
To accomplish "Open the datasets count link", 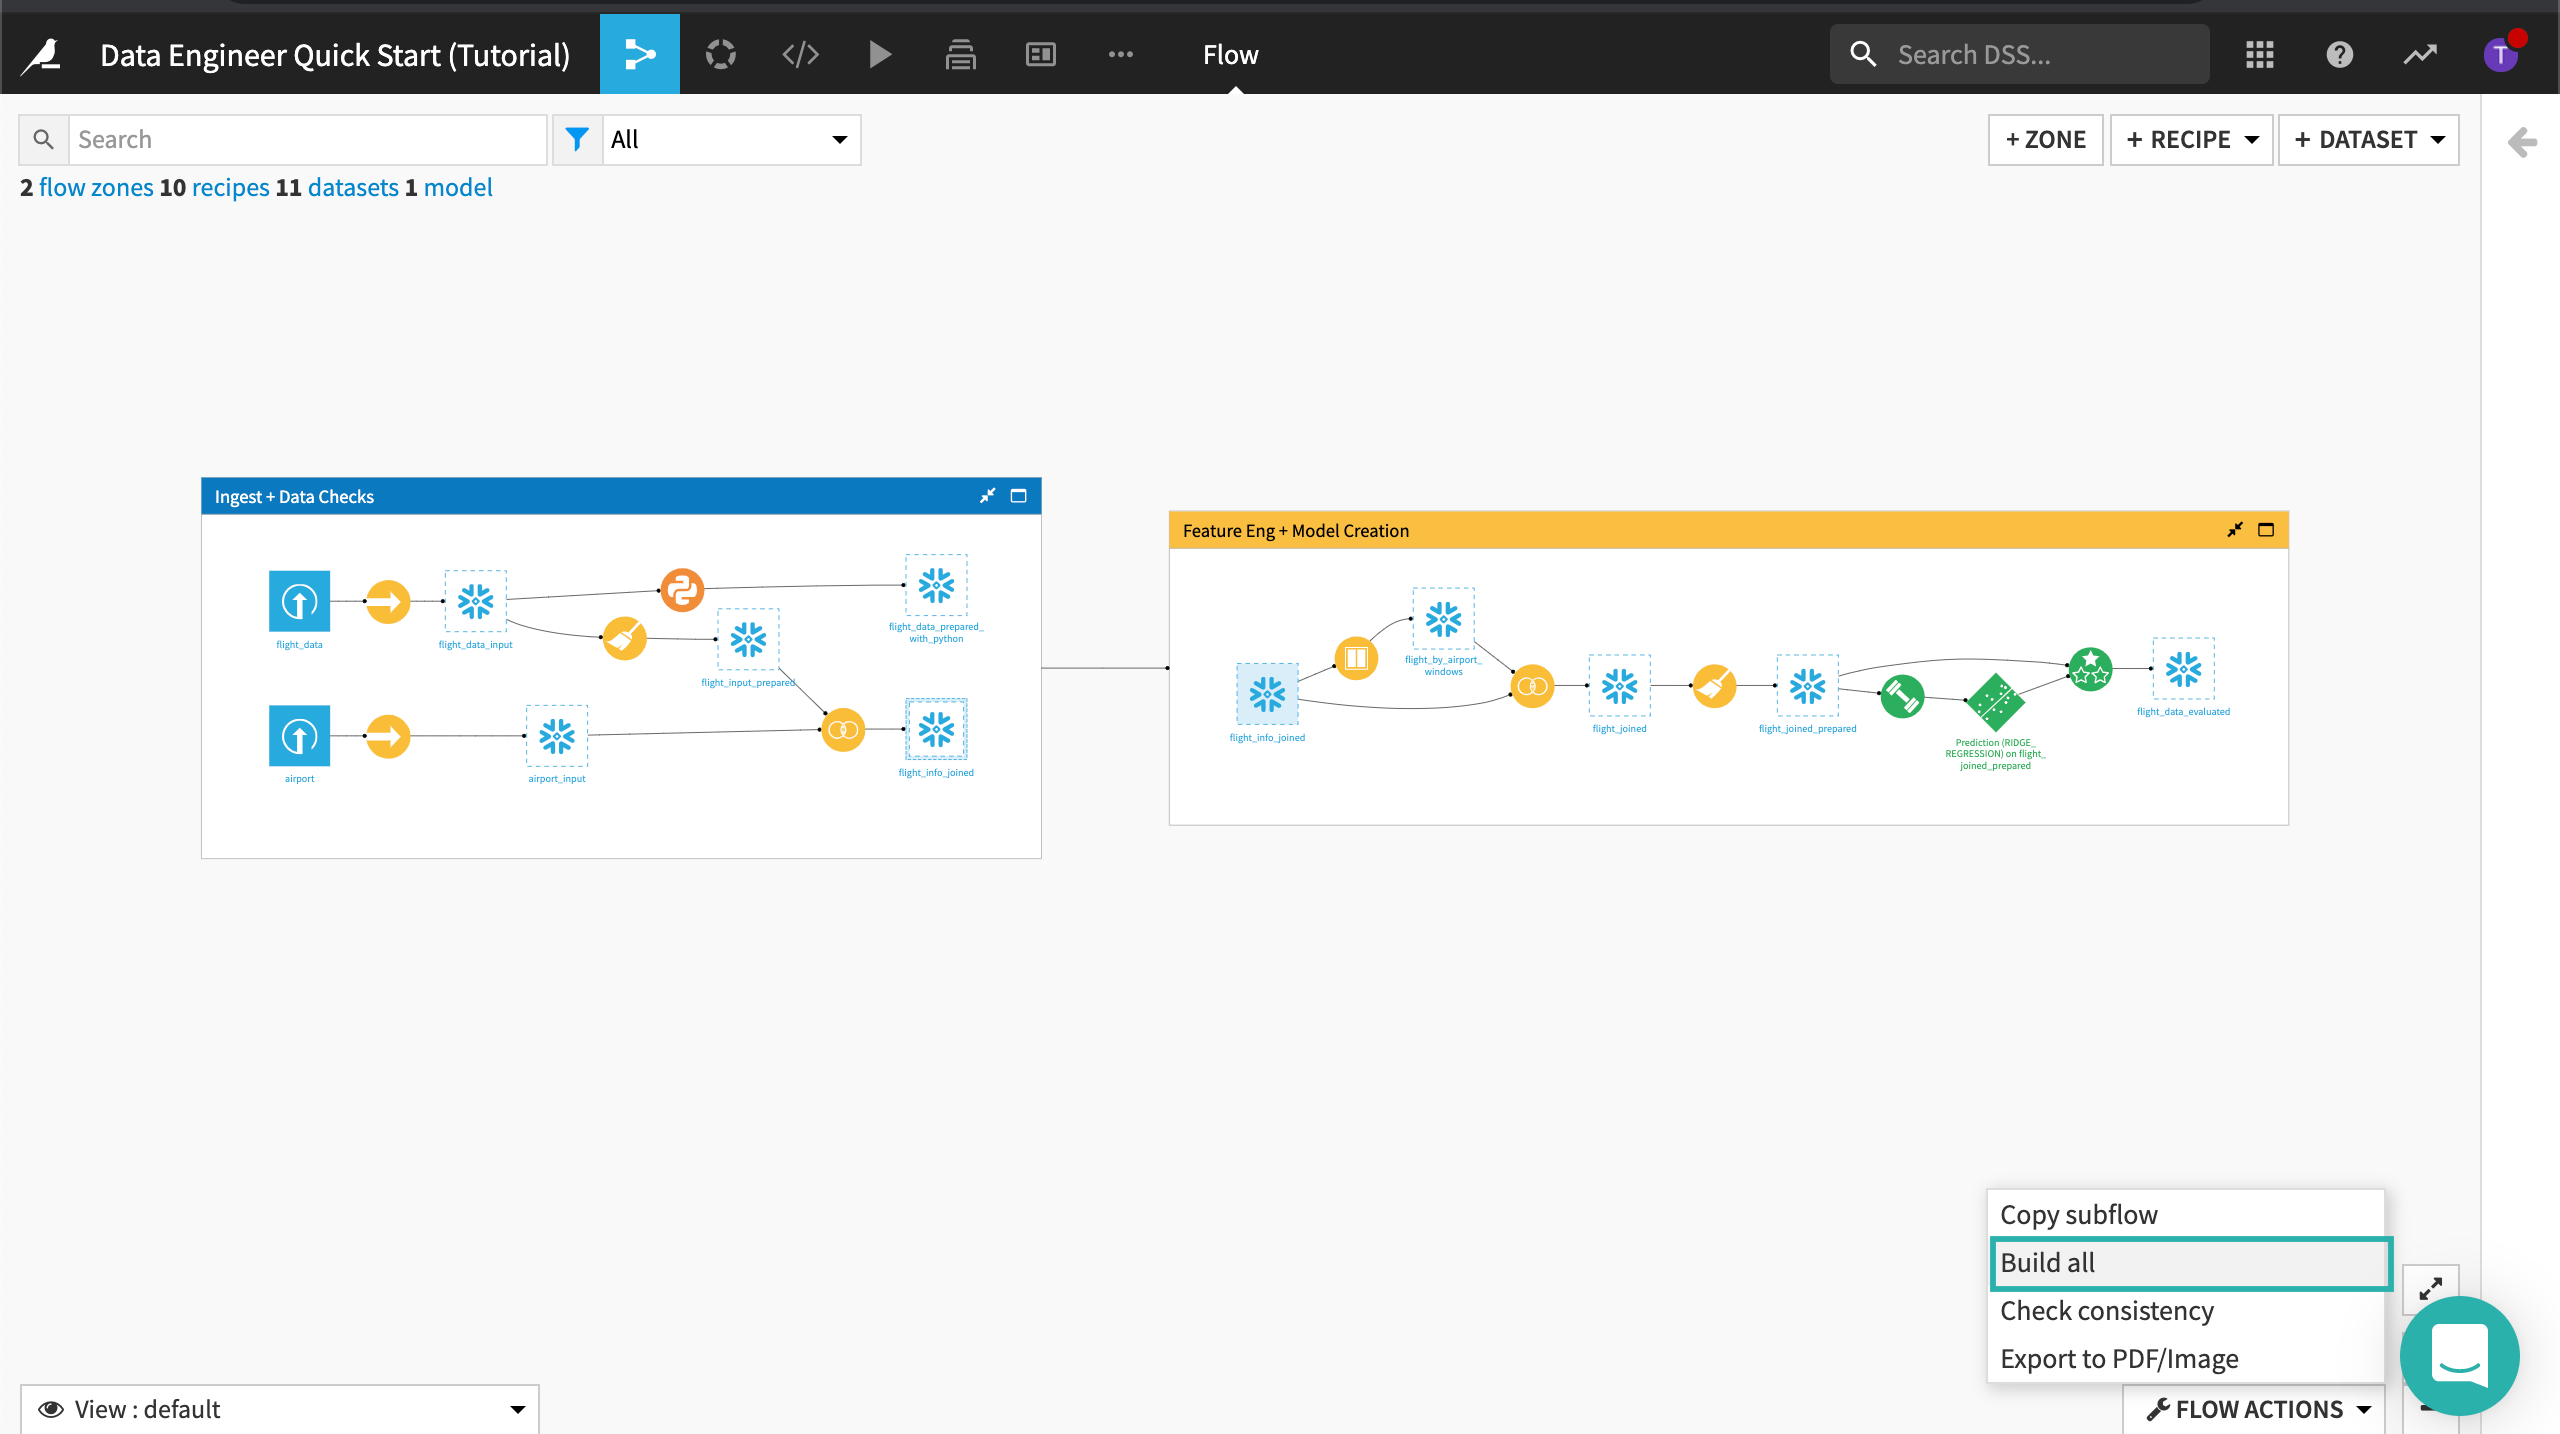I will [353, 187].
